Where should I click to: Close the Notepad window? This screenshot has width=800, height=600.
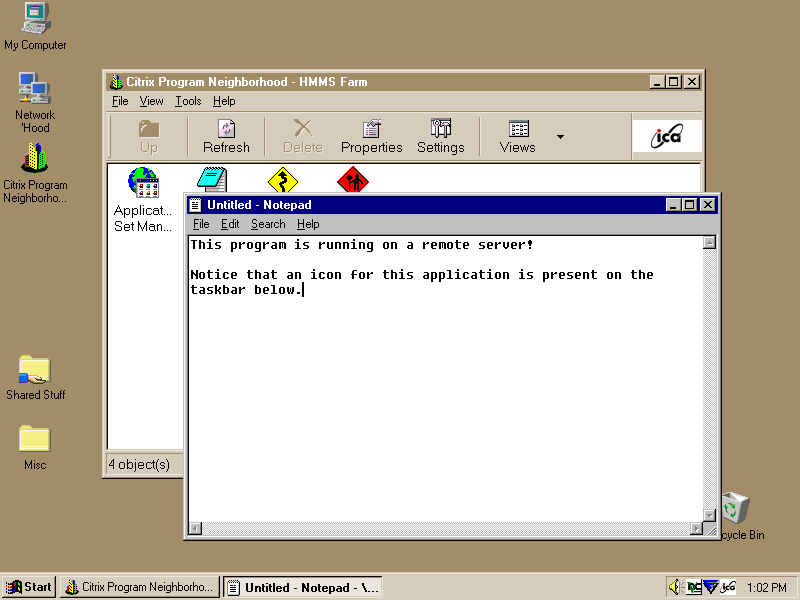708,205
